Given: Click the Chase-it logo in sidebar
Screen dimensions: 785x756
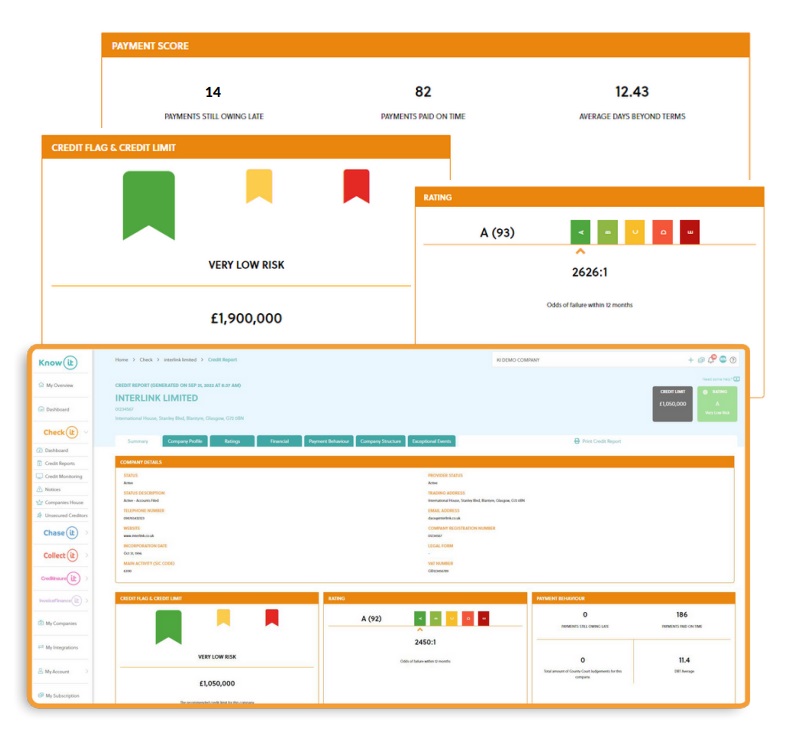Looking at the screenshot, I should pos(61,533).
